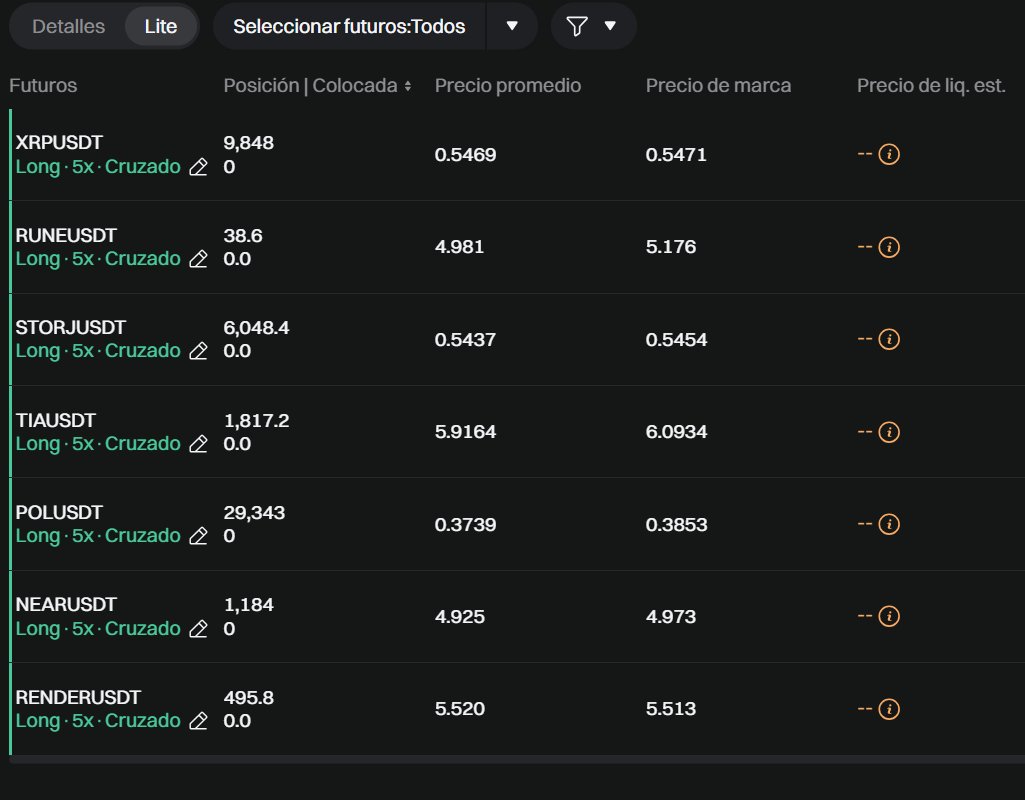Click mark price 6.0934

click(677, 432)
